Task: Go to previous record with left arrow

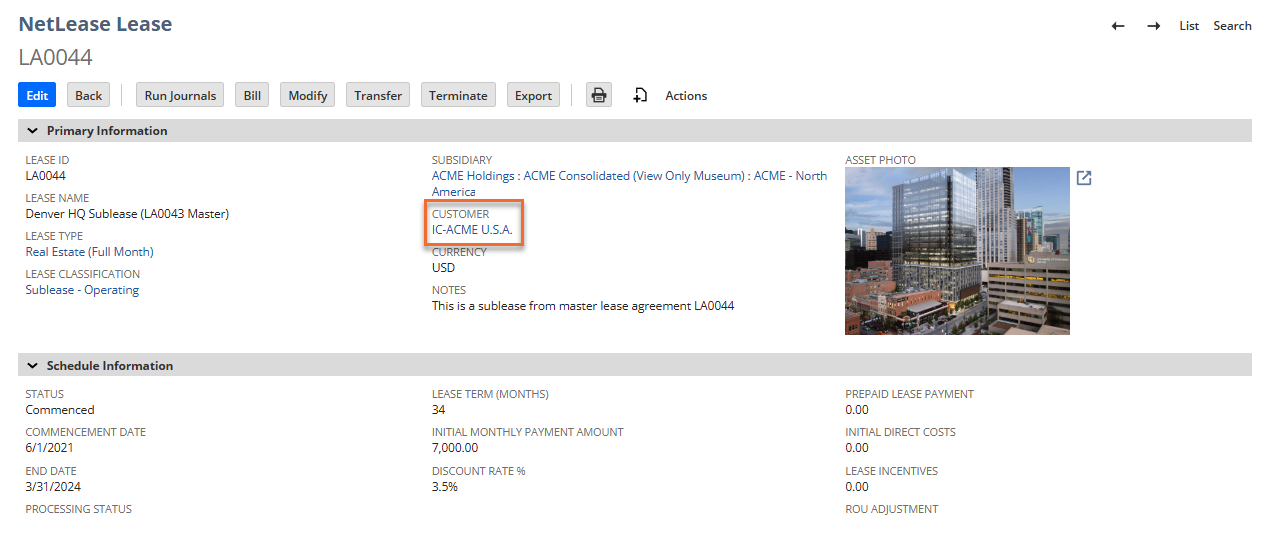Action: [1118, 26]
